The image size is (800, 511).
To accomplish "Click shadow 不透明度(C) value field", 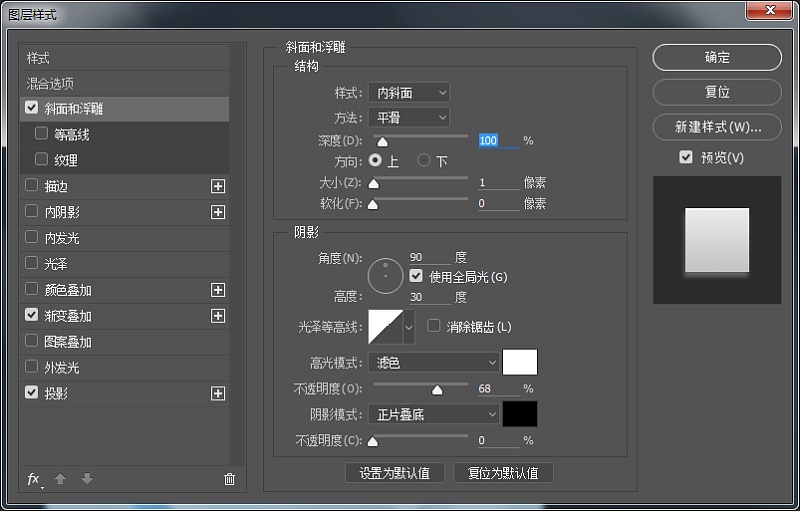I will 498,440.
